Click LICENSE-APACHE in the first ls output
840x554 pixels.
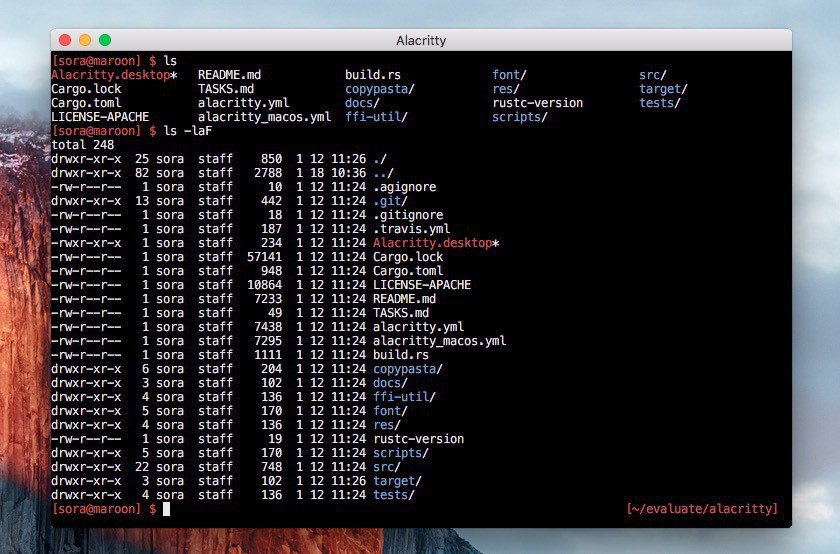coord(100,117)
